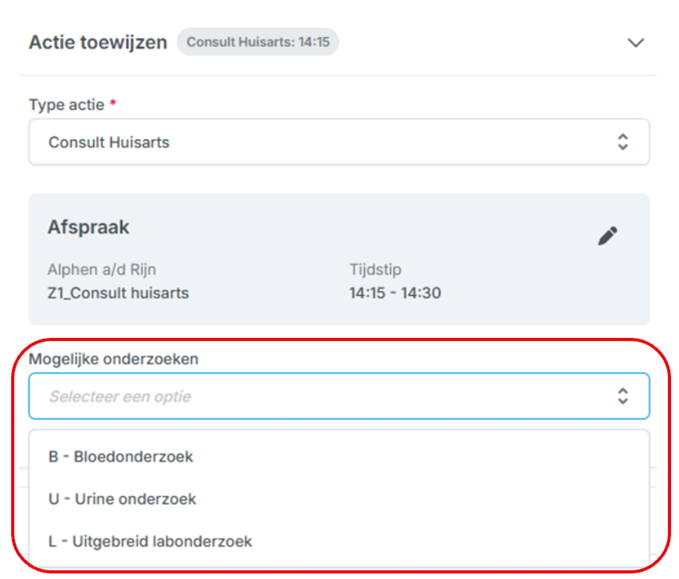679x579 pixels.
Task: Collapse the Actie toewijzen section chevron
Action: click(635, 43)
